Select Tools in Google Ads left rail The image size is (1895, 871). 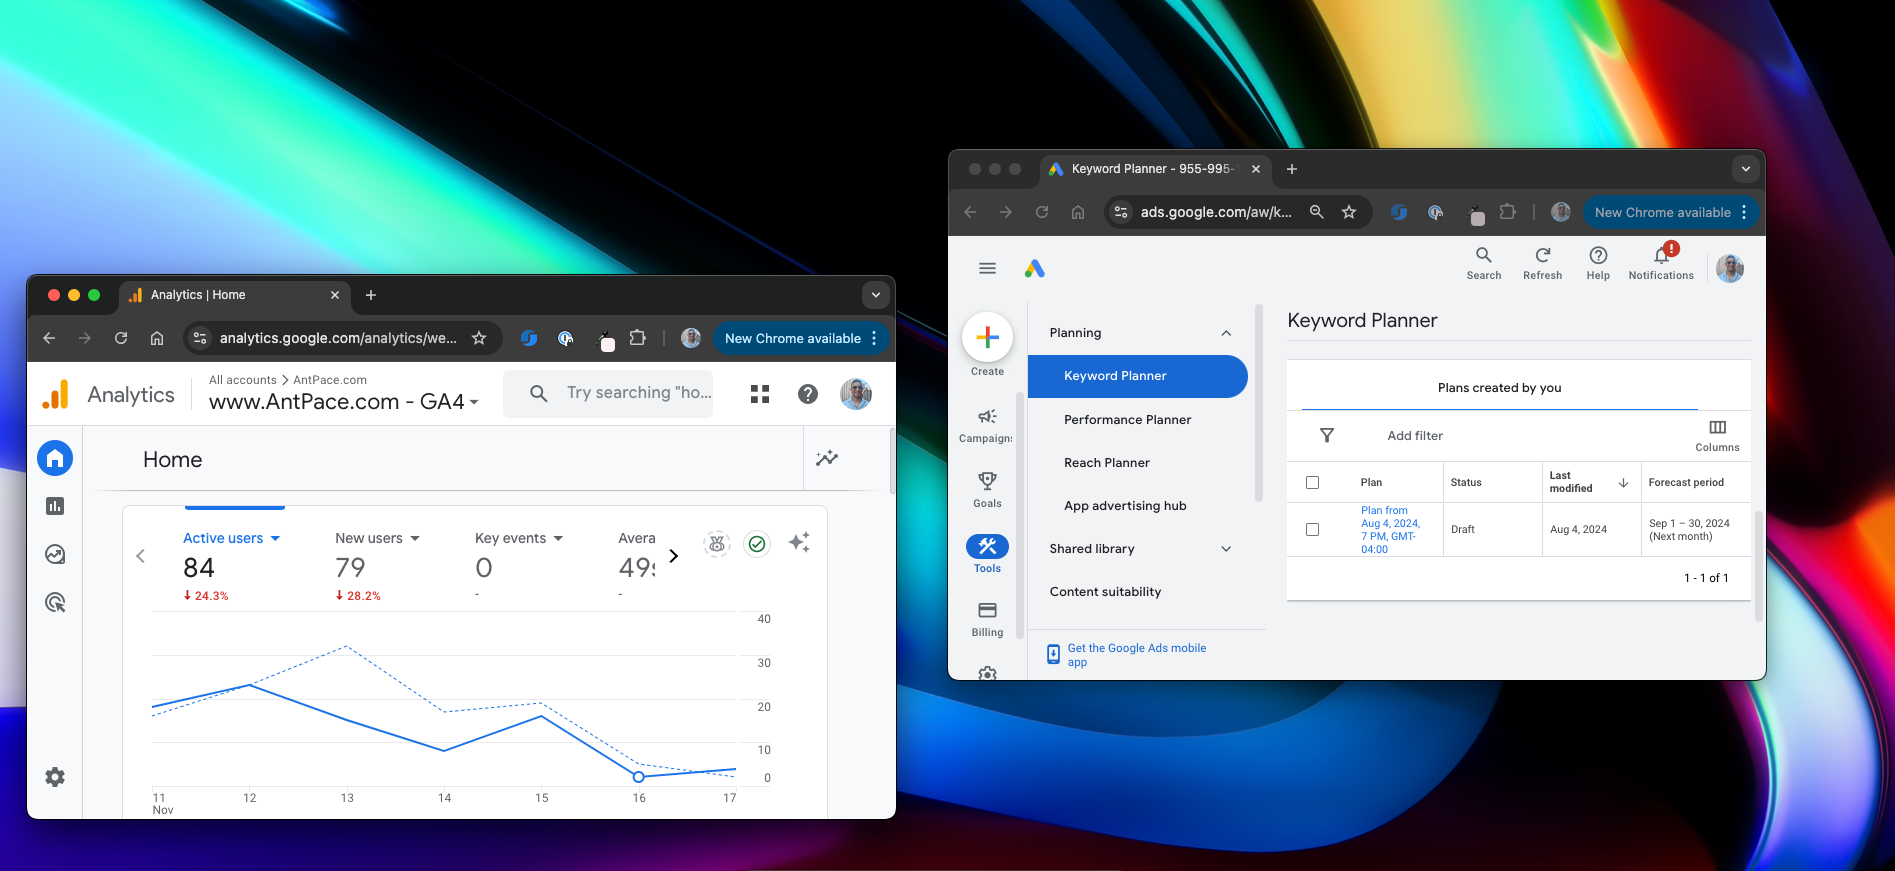click(x=987, y=554)
